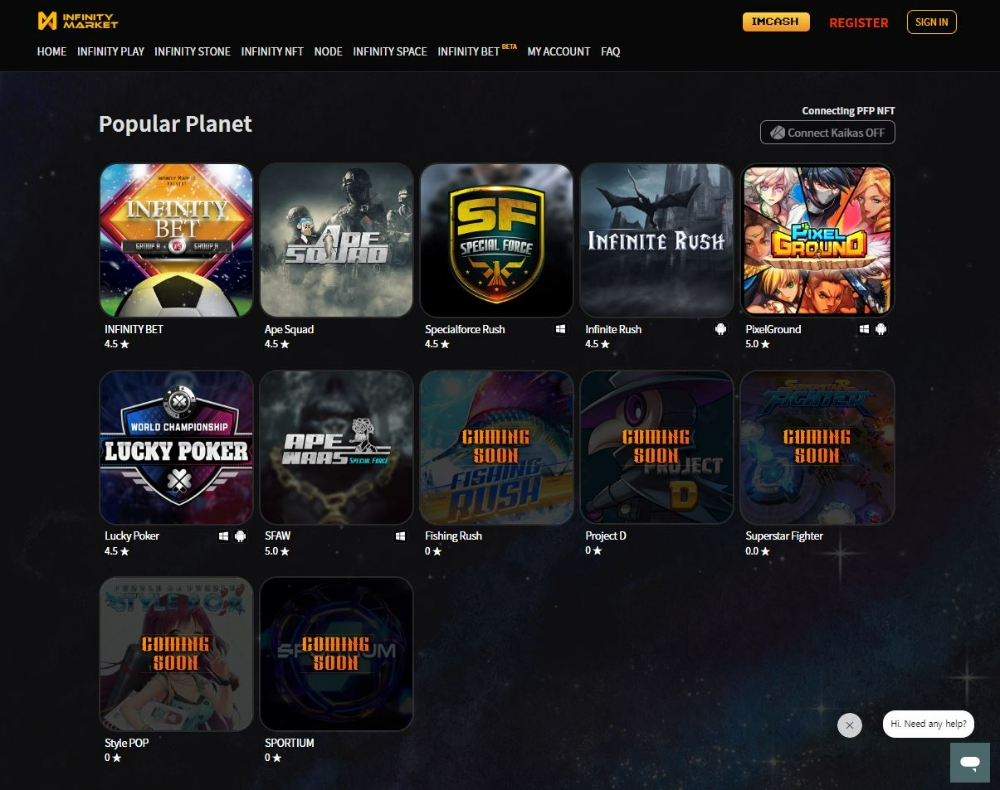The width and height of the screenshot is (1000, 790).
Task: Go to the INFINITY NFT menu item
Action: click(272, 52)
